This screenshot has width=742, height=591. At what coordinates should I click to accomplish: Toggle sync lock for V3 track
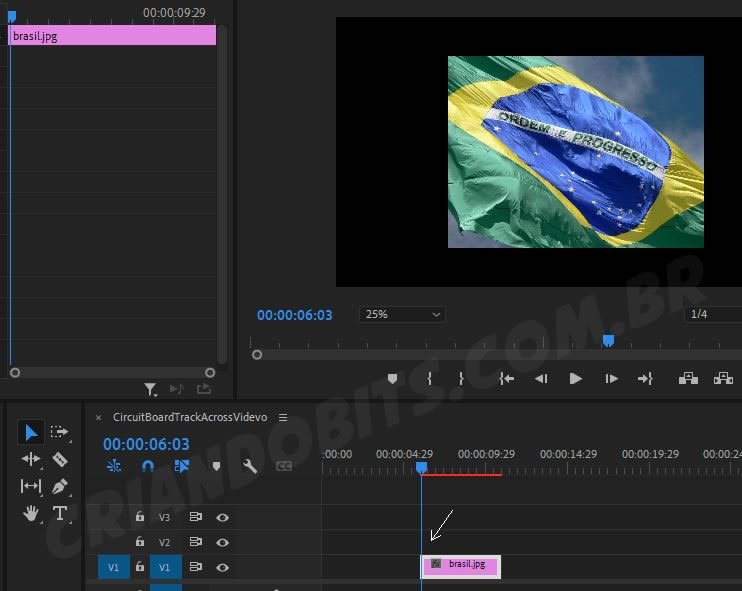click(195, 517)
